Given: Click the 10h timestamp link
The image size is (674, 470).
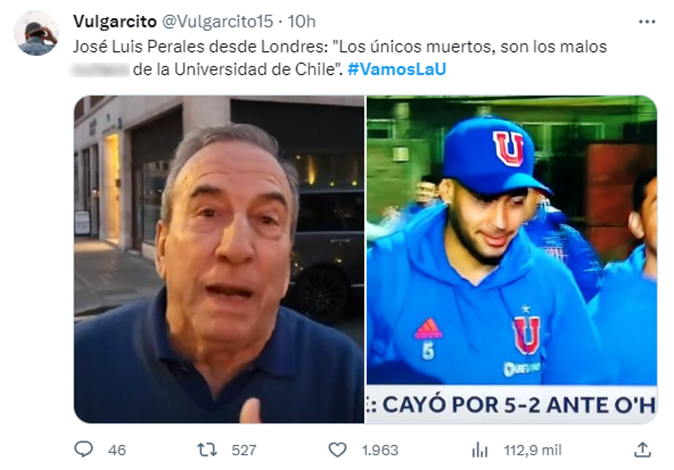Looking at the screenshot, I should click(x=301, y=21).
